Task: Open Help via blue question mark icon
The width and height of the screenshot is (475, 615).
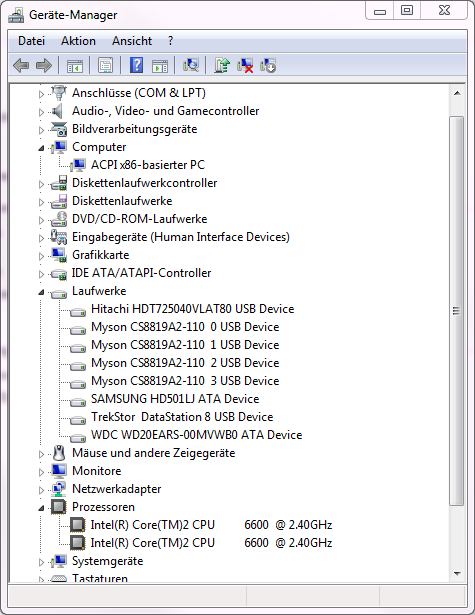Action: (136, 65)
